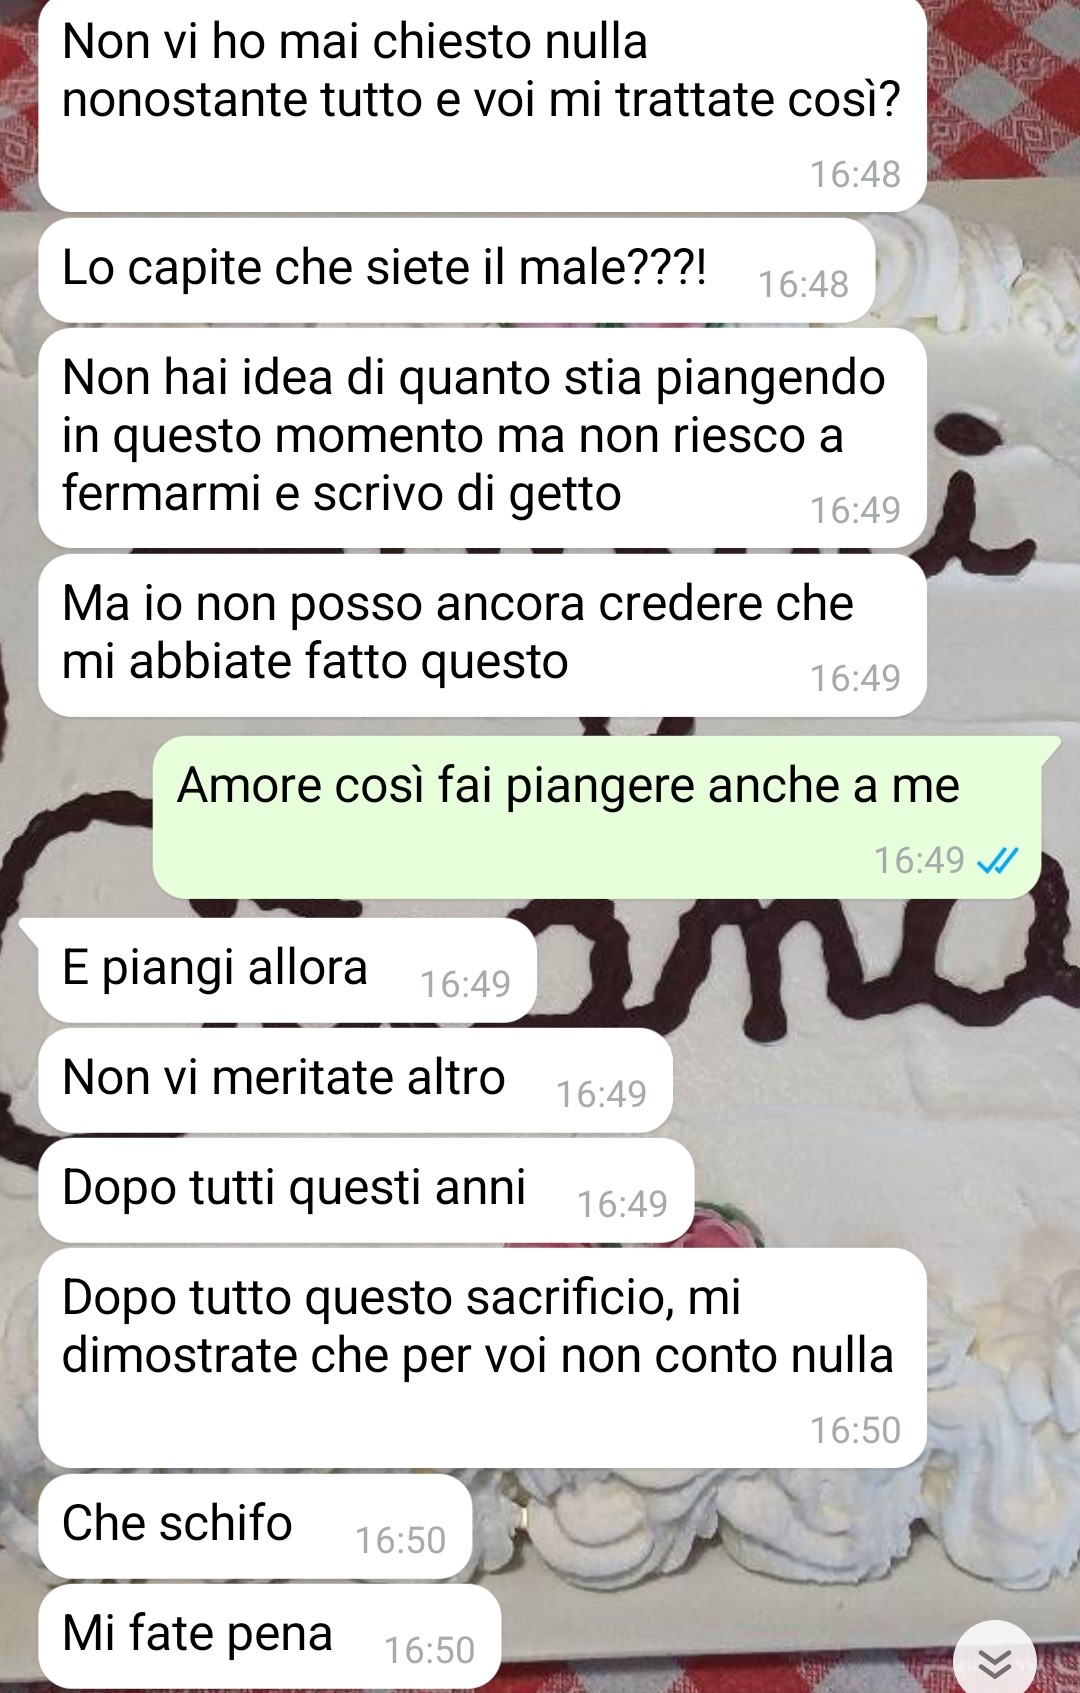Tap the 'Non vi meritate altro' message
Viewport: 1080px width, 1693px height.
coord(356,1080)
